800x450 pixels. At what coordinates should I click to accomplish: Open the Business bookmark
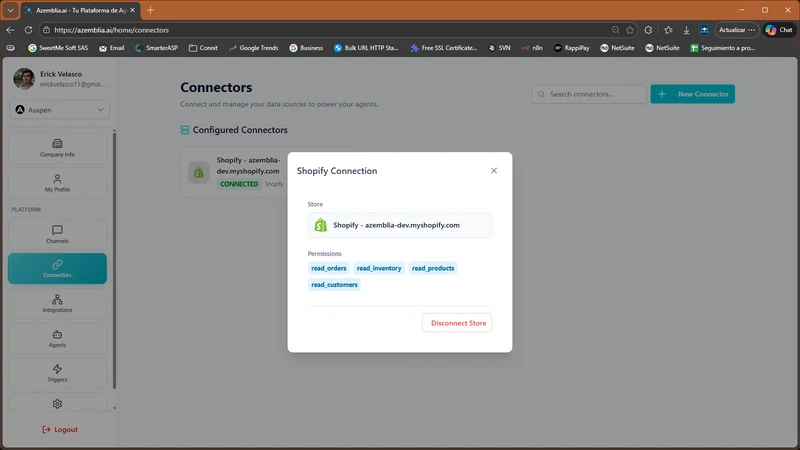(306, 48)
